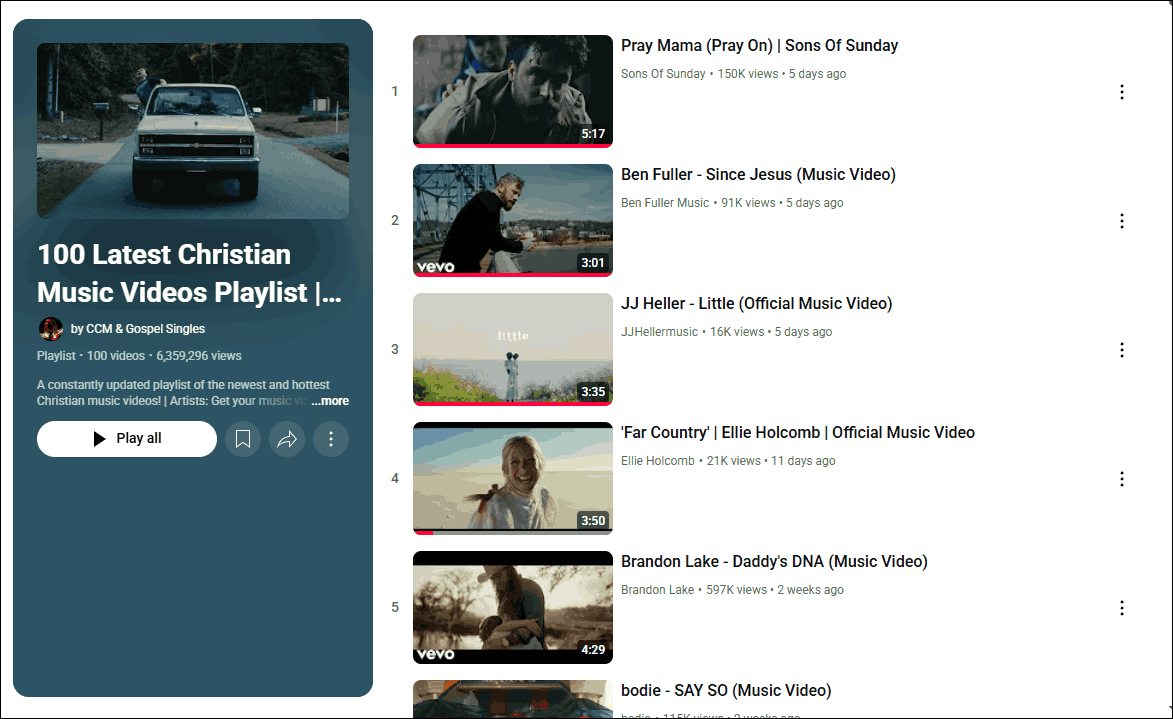The width and height of the screenshot is (1173, 719).
Task: Save the playlist with the bookmark icon
Action: (242, 438)
